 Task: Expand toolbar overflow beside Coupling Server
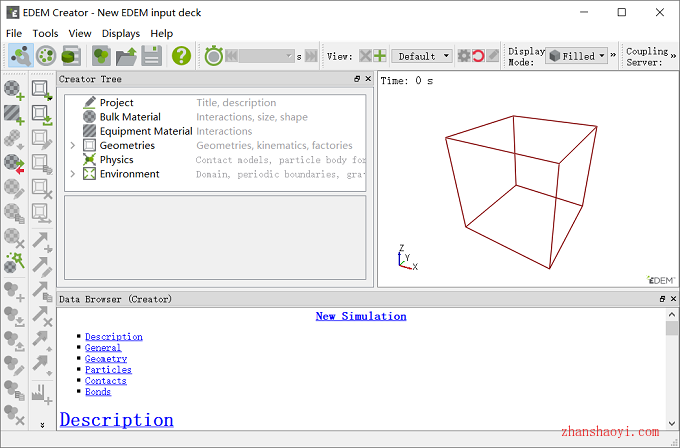(x=673, y=56)
